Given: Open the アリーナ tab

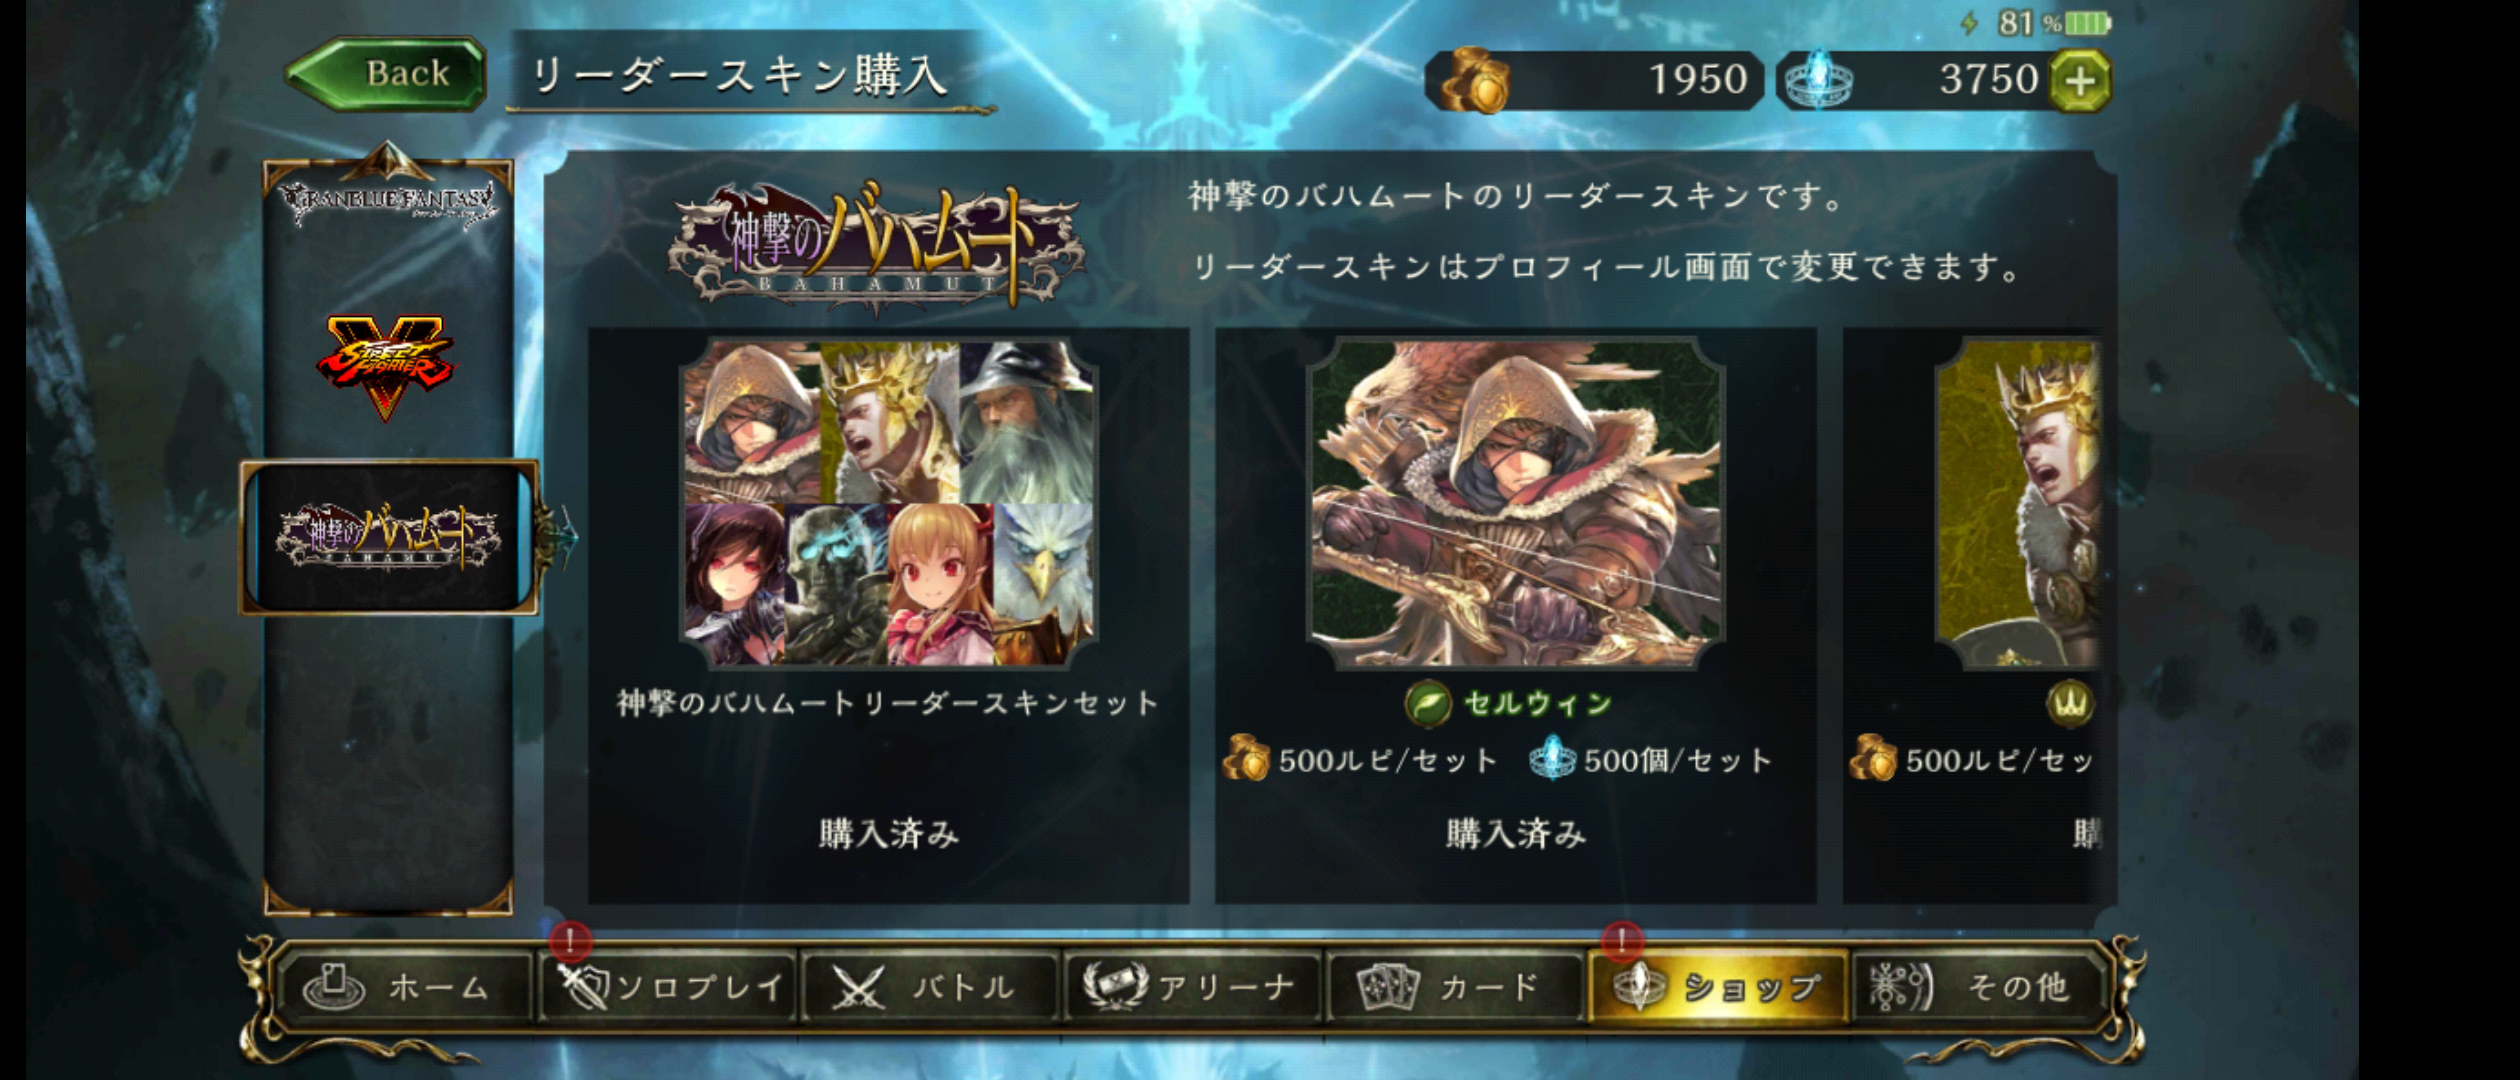Looking at the screenshot, I should coord(1192,987).
